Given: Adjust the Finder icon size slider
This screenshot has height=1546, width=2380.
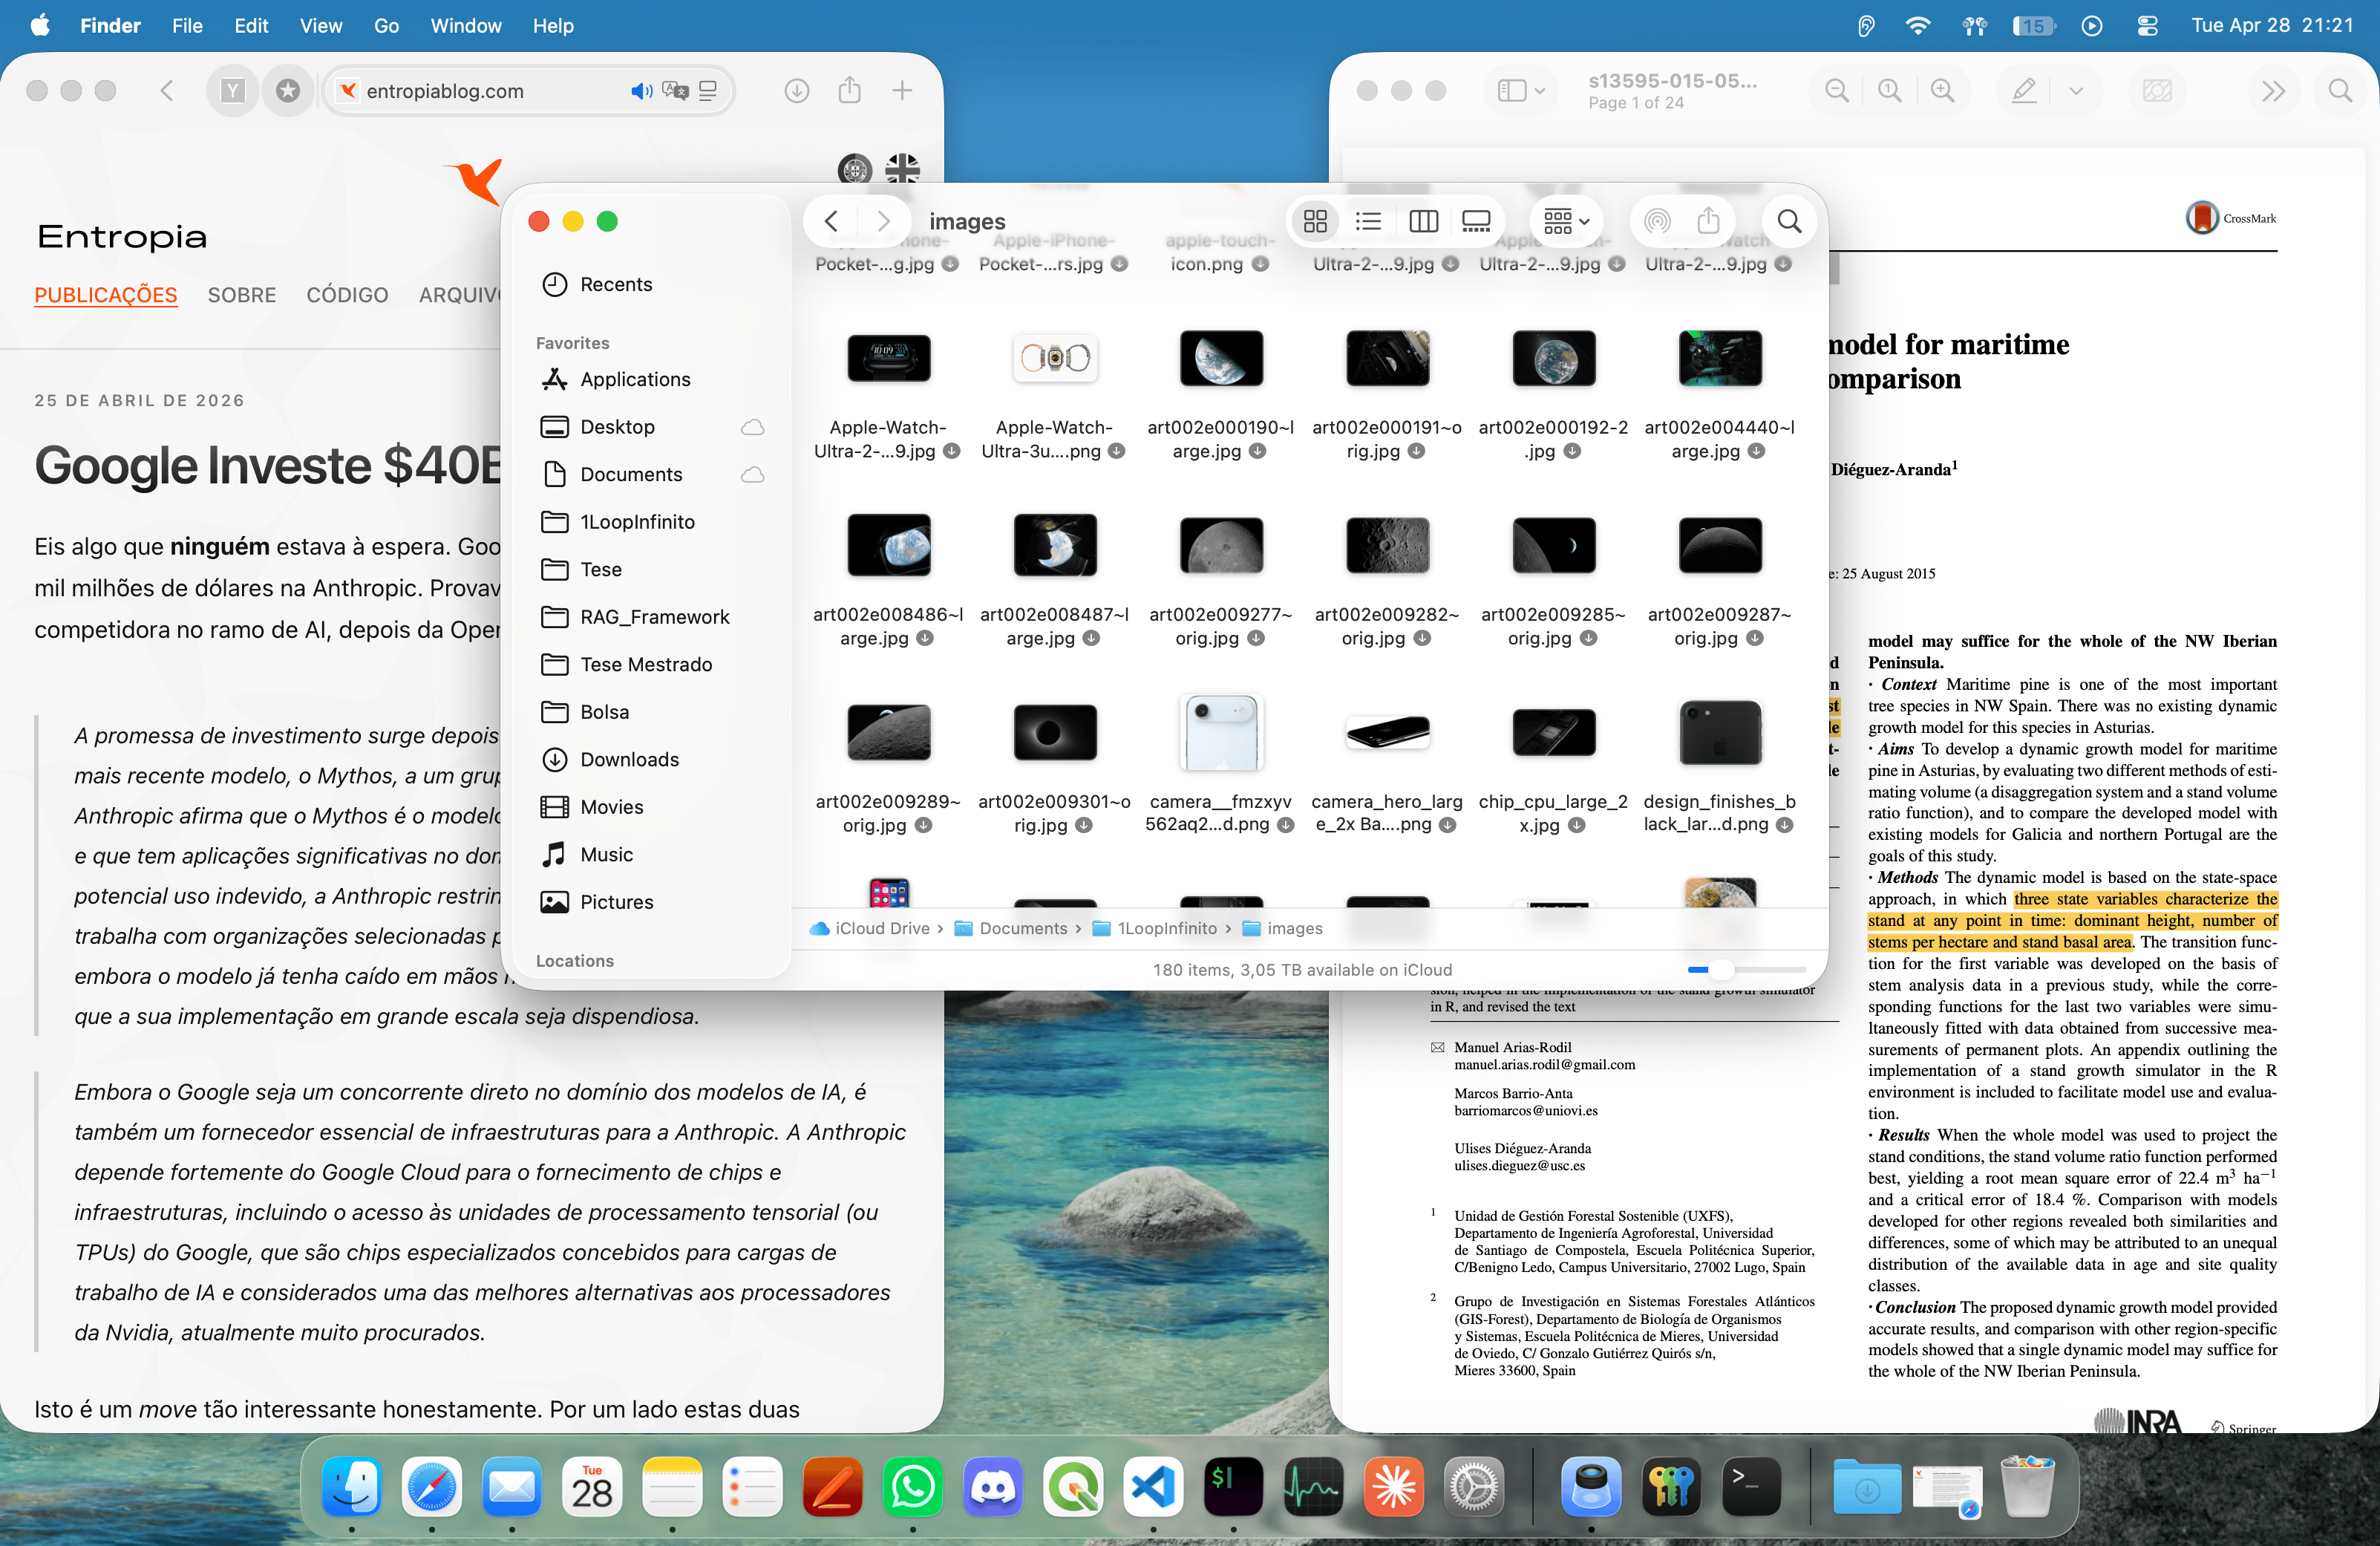Looking at the screenshot, I should (x=1720, y=969).
